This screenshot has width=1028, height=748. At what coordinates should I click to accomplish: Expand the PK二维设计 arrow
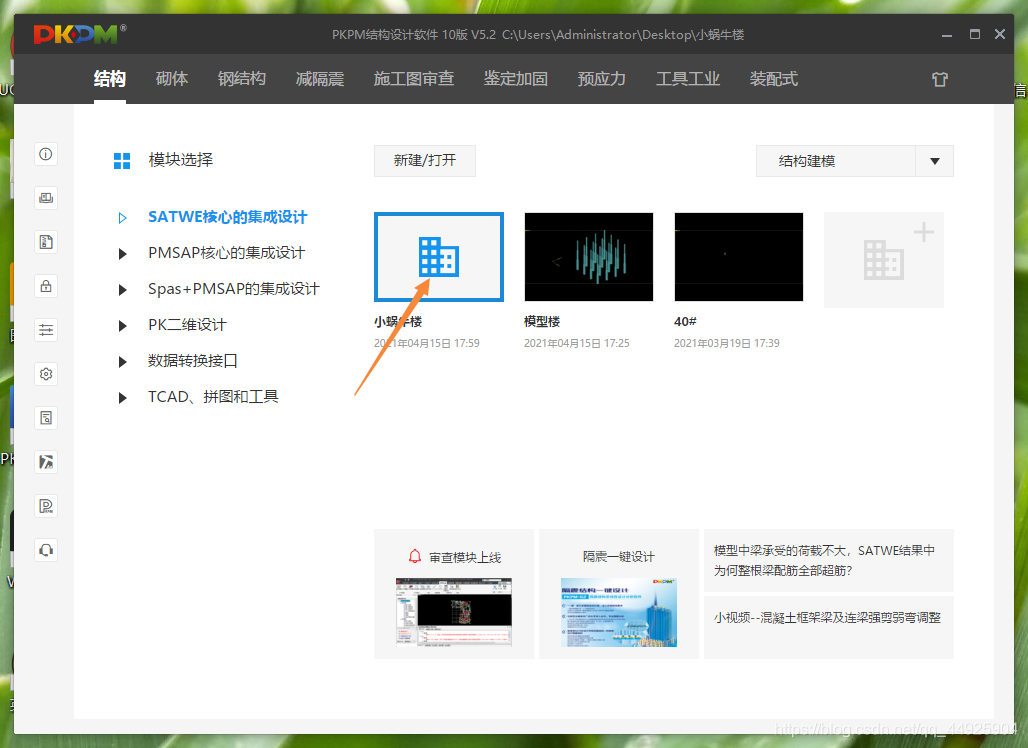(123, 326)
